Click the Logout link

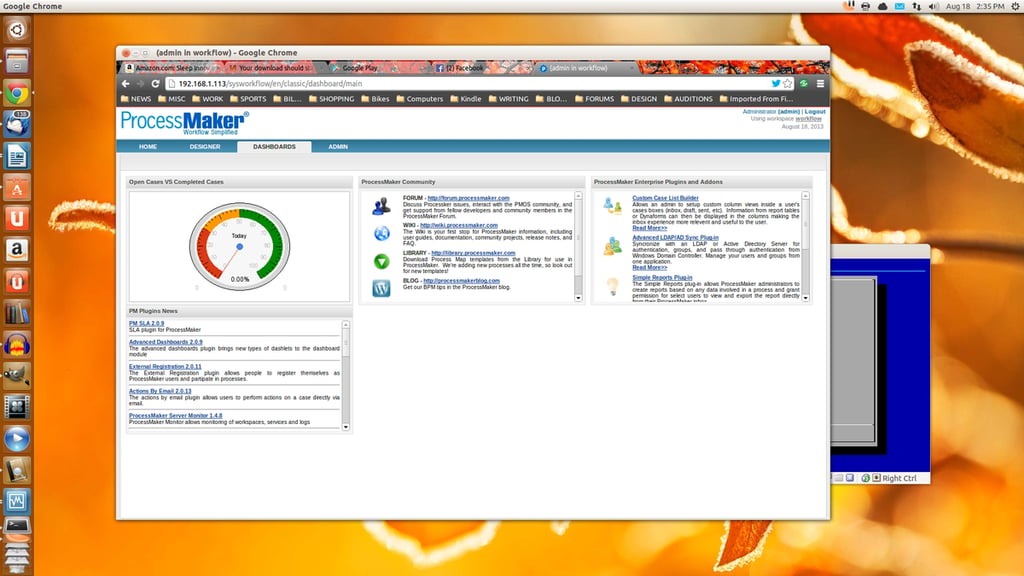click(x=814, y=112)
